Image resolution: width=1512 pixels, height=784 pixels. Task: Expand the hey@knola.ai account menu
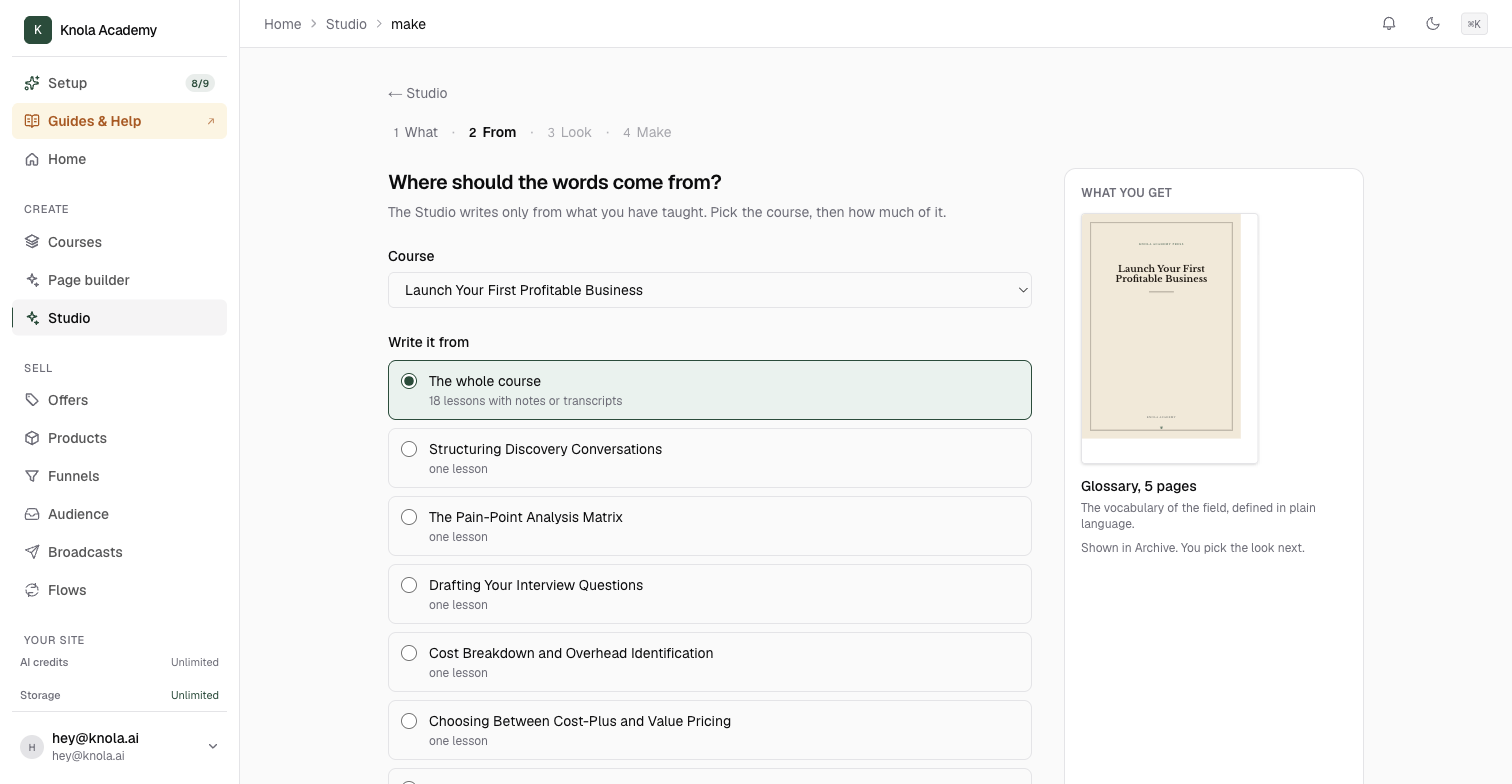(x=120, y=746)
